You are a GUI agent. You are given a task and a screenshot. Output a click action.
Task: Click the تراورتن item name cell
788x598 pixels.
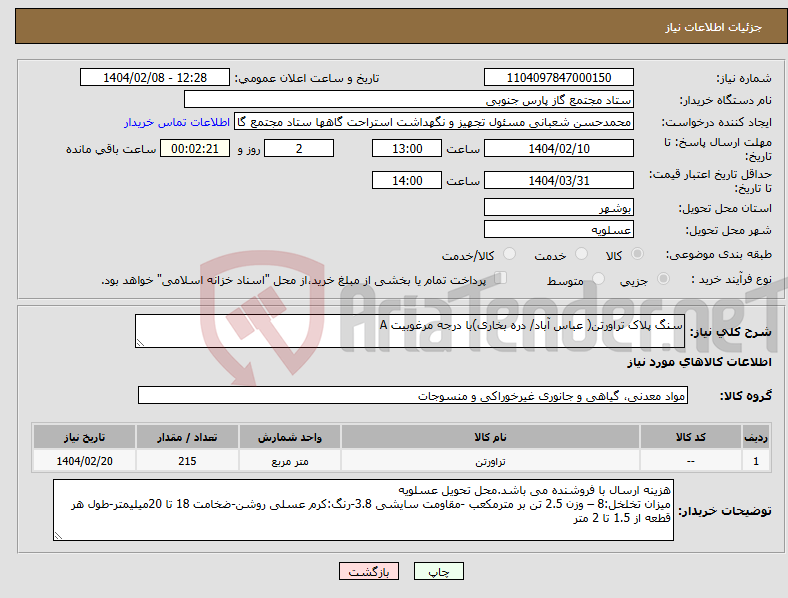coord(490,461)
